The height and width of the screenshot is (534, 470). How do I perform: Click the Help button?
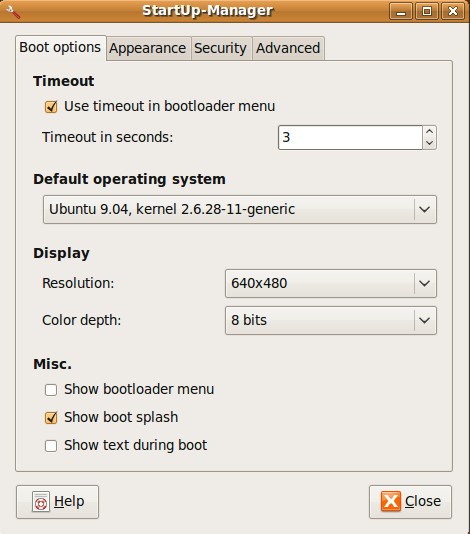pos(58,502)
